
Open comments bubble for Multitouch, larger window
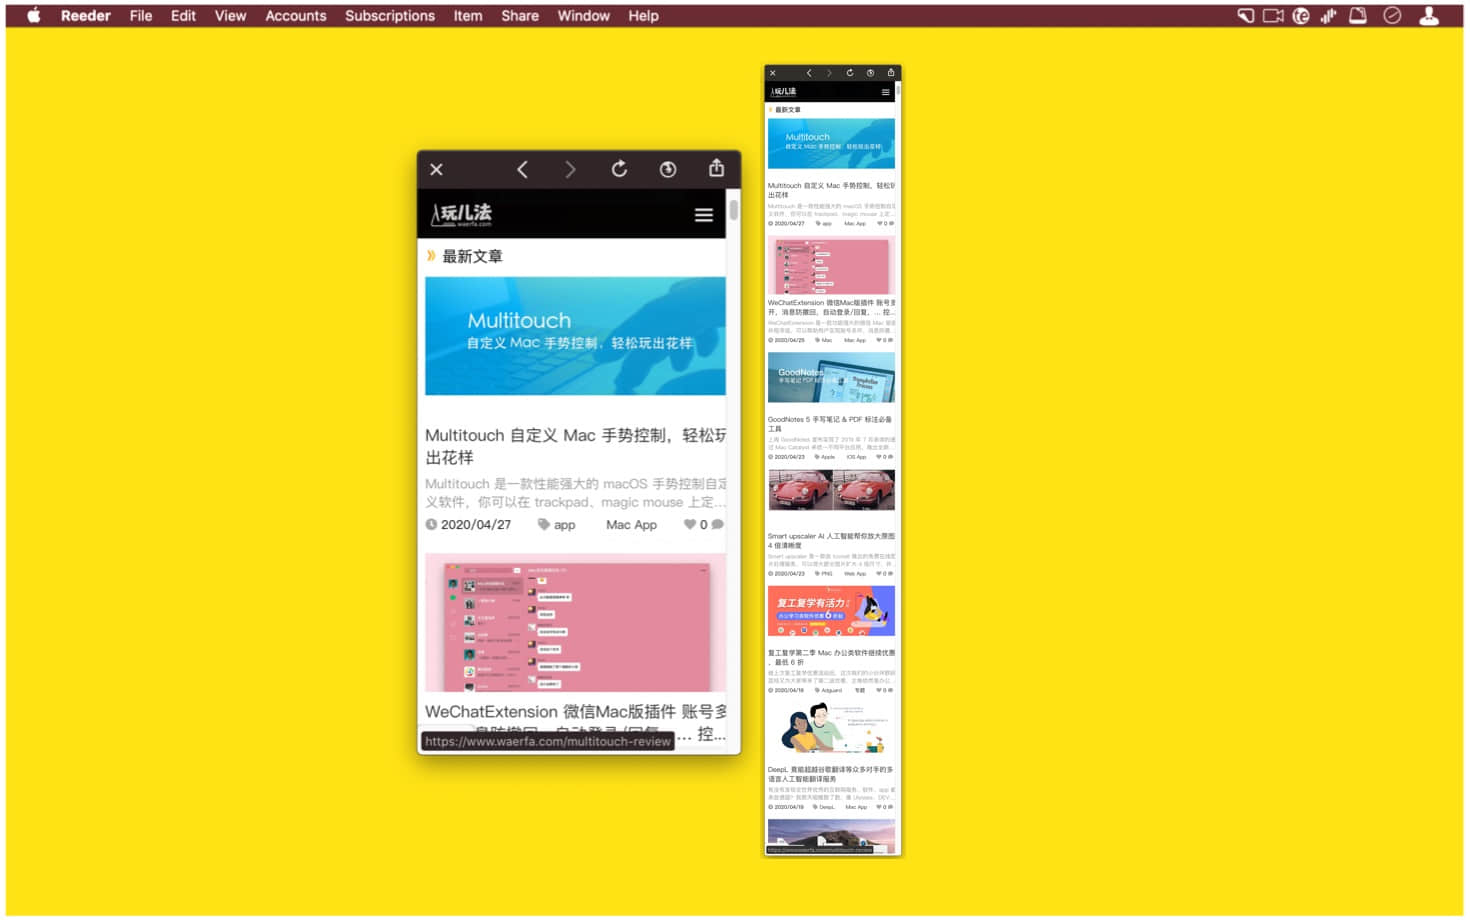(717, 524)
